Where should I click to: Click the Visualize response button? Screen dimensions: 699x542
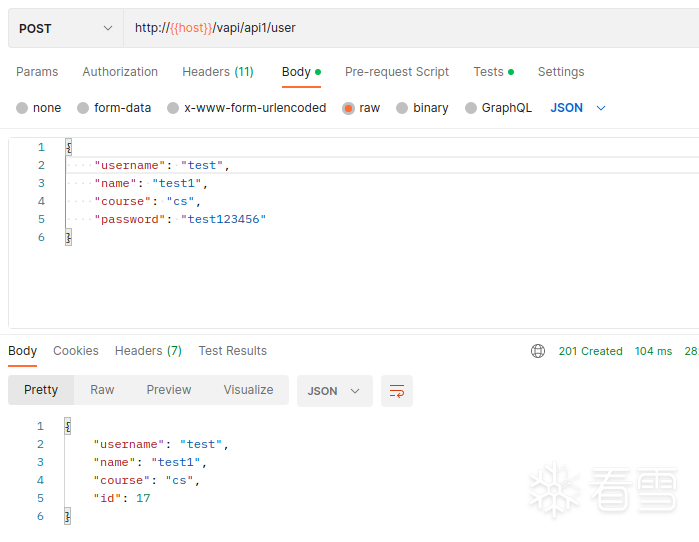(248, 390)
